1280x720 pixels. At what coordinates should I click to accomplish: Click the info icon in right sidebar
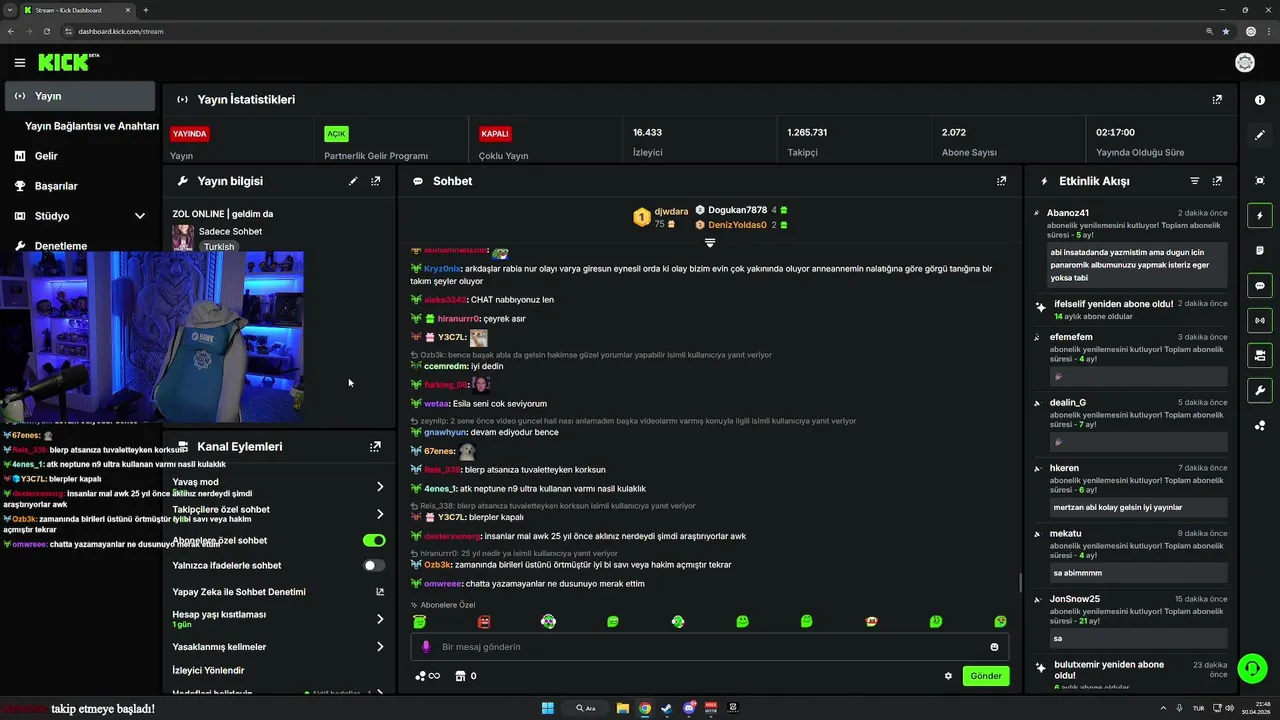(x=1260, y=100)
